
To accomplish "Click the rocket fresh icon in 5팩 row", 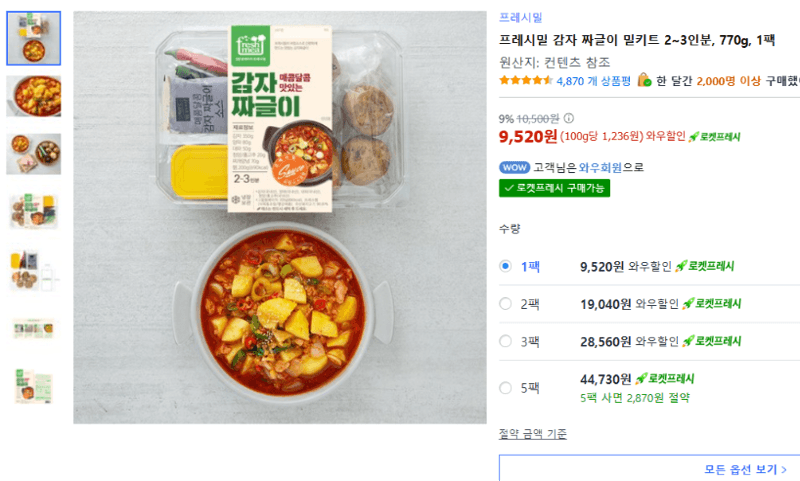I will coord(665,378).
